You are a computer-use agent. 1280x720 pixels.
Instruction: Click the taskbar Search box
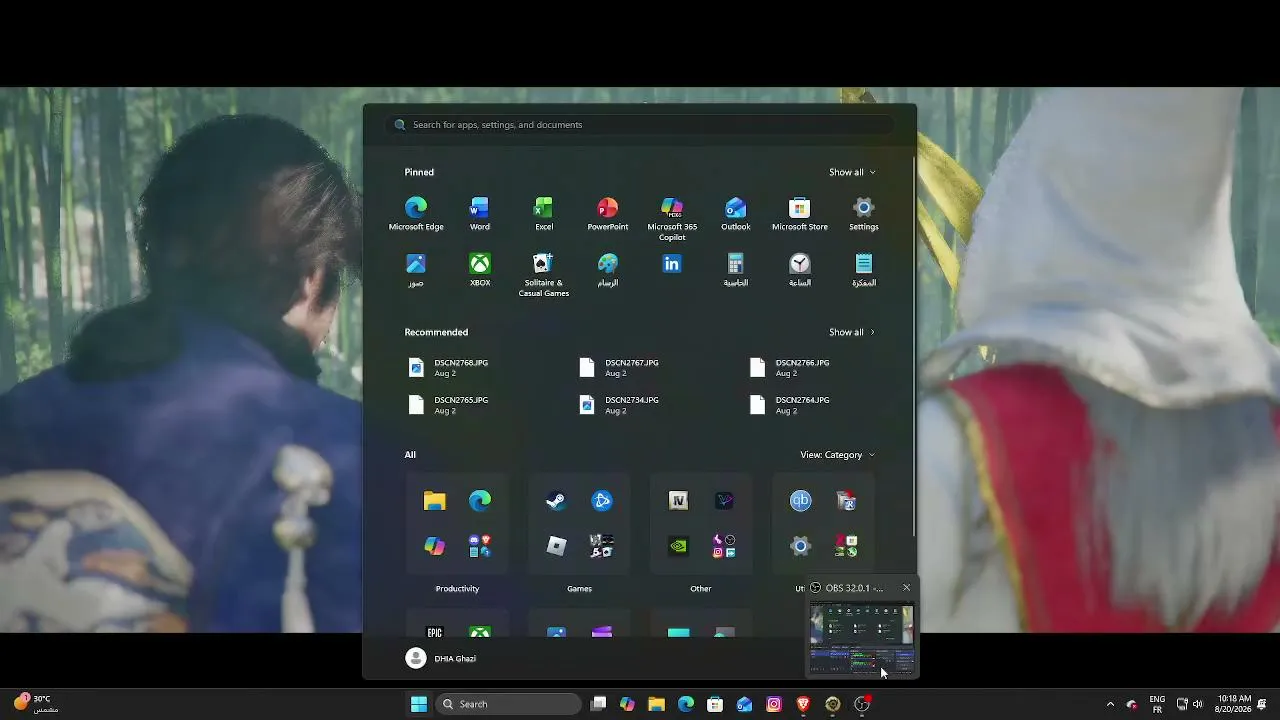509,704
